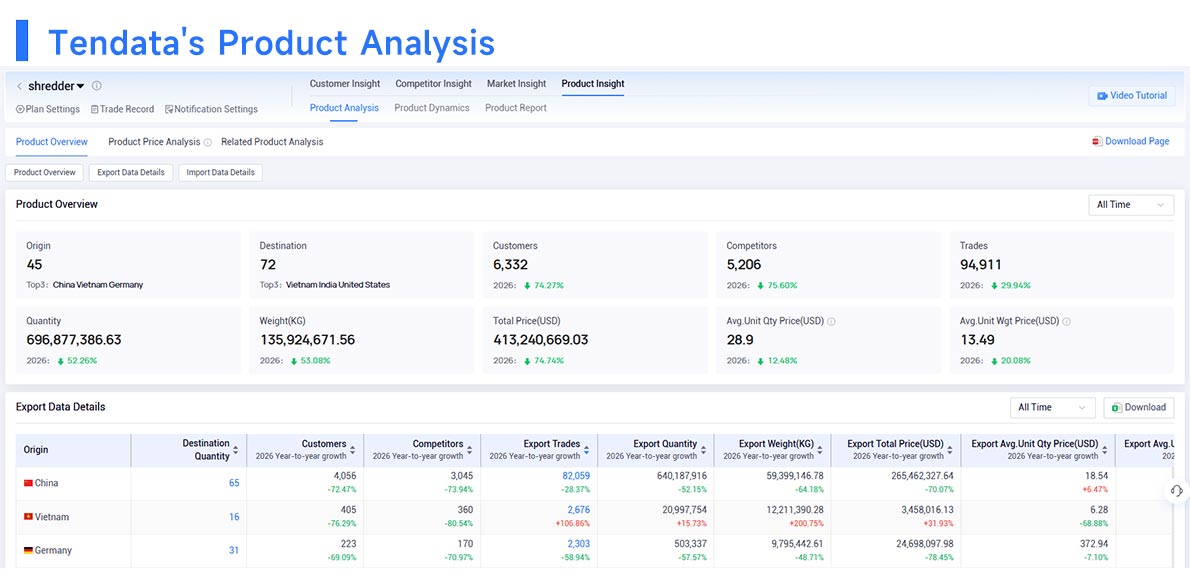Open Export Data Details All Time dropdown
The height and width of the screenshot is (582, 1190).
1053,407
